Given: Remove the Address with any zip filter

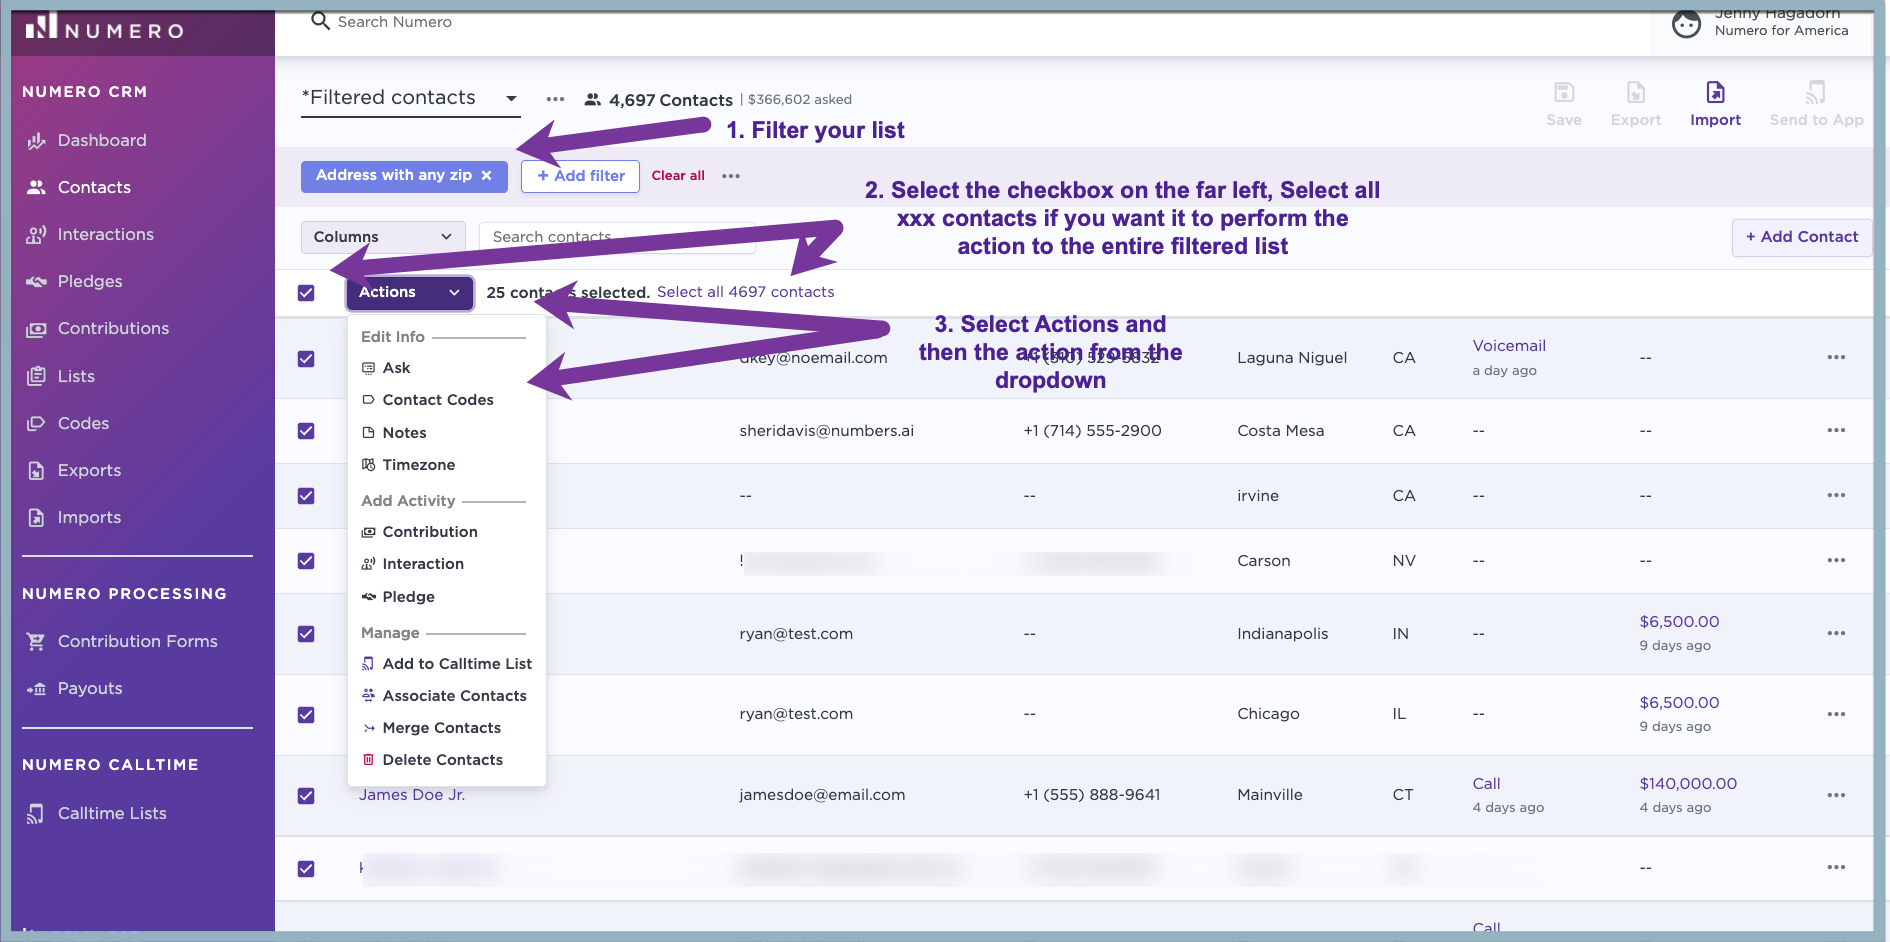Looking at the screenshot, I should point(487,176).
